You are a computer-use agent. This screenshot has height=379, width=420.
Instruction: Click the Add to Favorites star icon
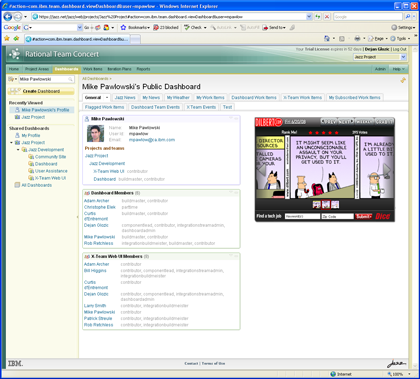[16, 39]
